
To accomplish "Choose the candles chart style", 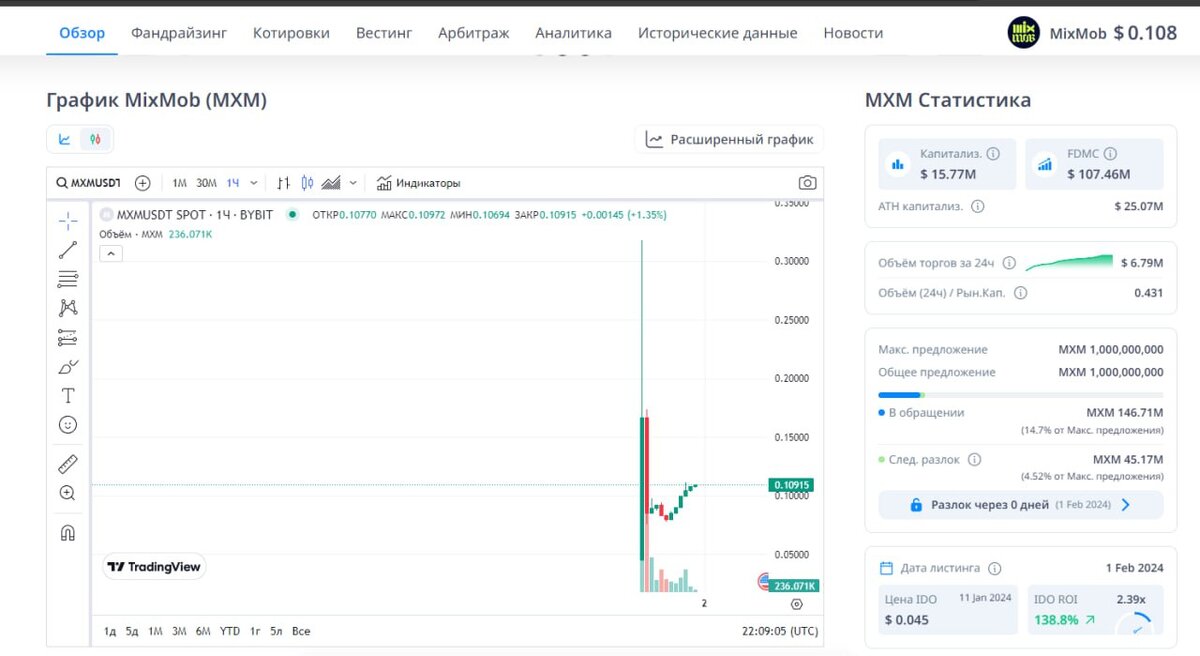I will [307, 183].
